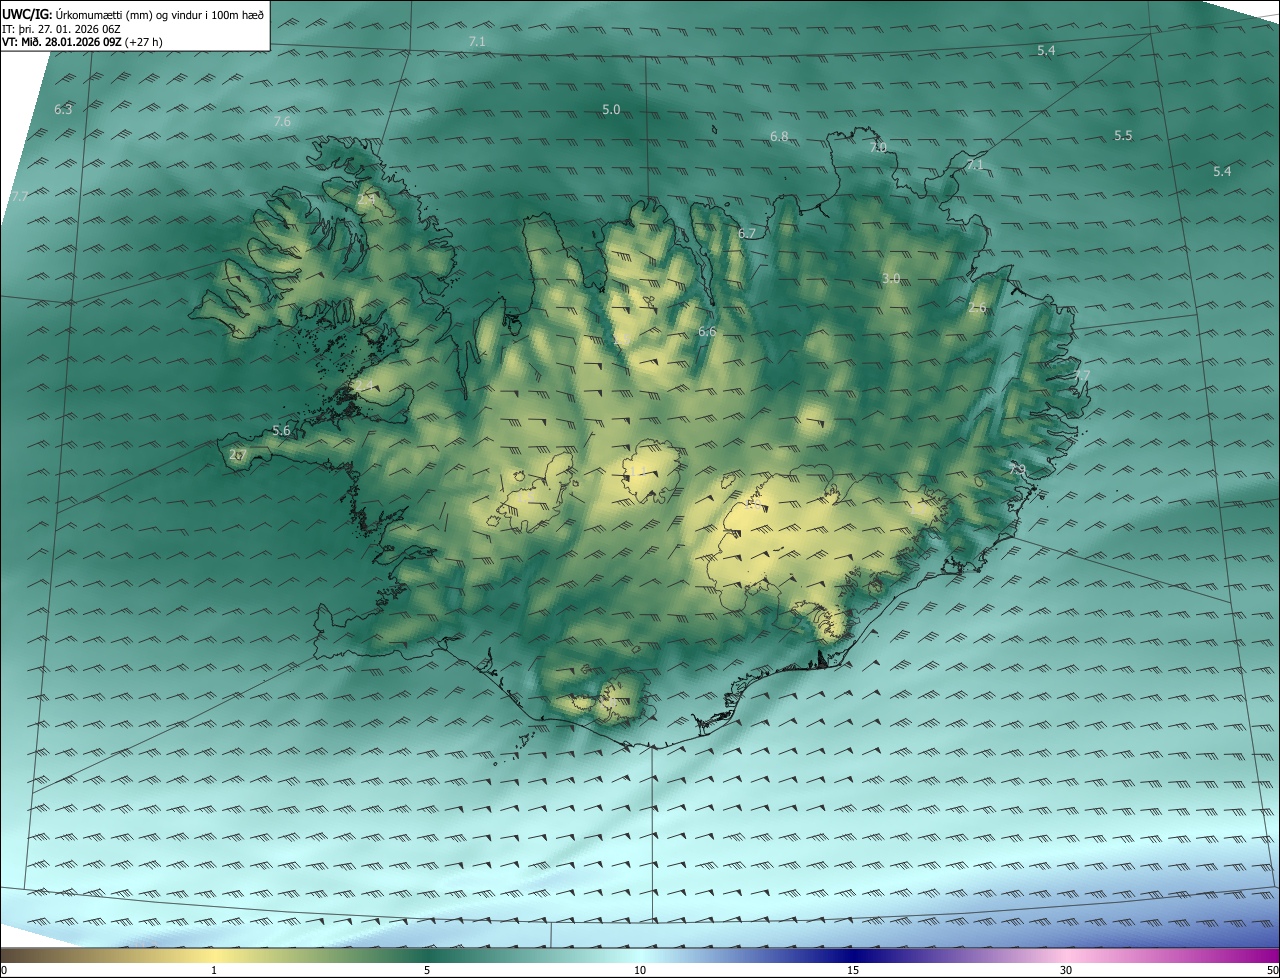Screen dimensions: 1280x978
Task: Click the map value label 5.5
Action: 1123,135
